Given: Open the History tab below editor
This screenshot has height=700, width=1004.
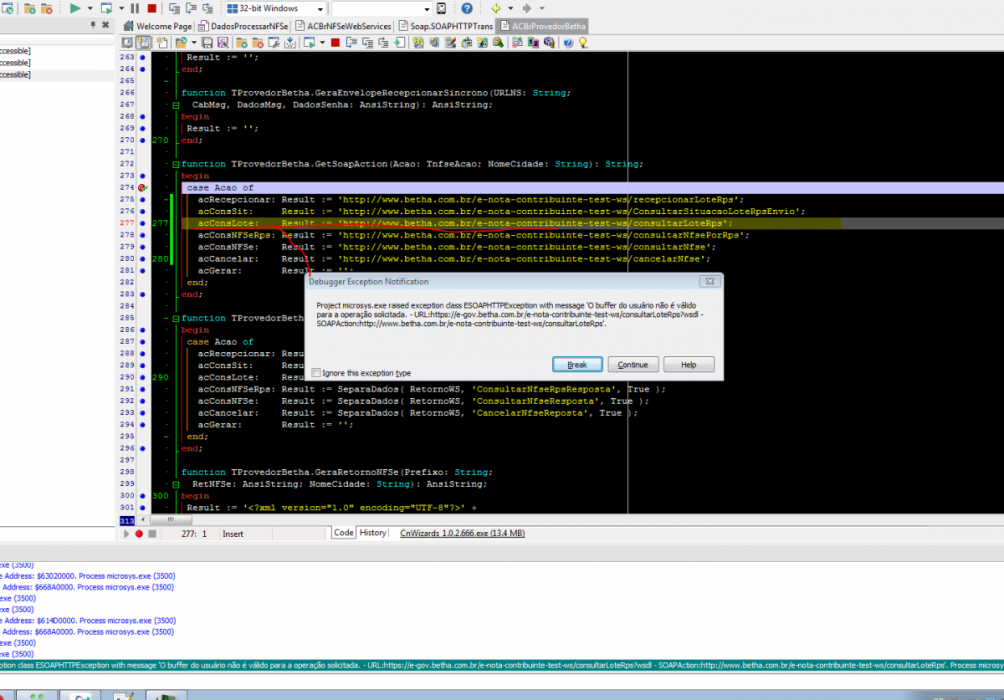Looking at the screenshot, I should pos(373,533).
